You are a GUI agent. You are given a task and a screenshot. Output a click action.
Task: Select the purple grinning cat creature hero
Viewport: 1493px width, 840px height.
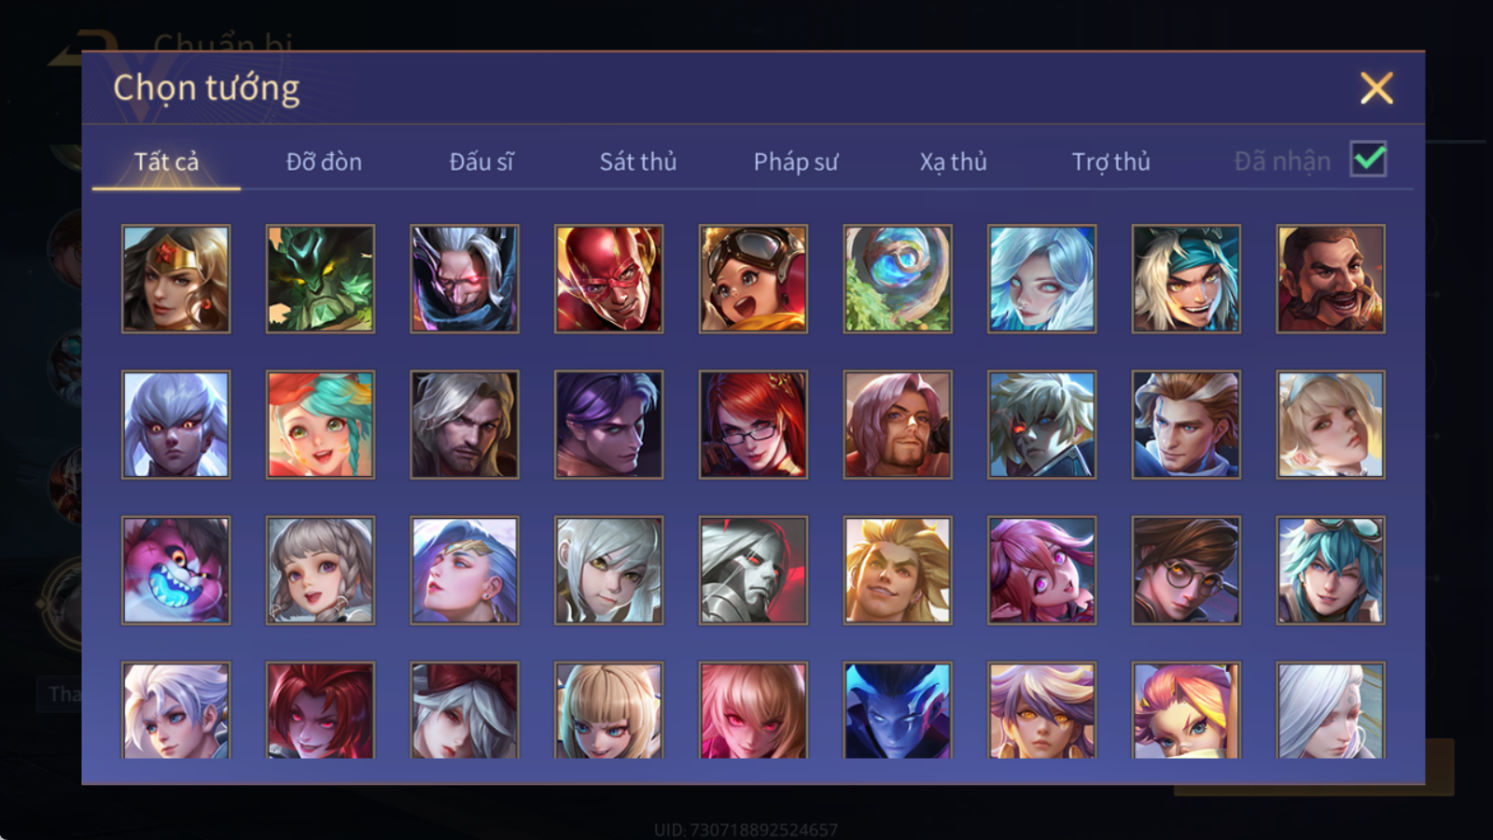[176, 571]
